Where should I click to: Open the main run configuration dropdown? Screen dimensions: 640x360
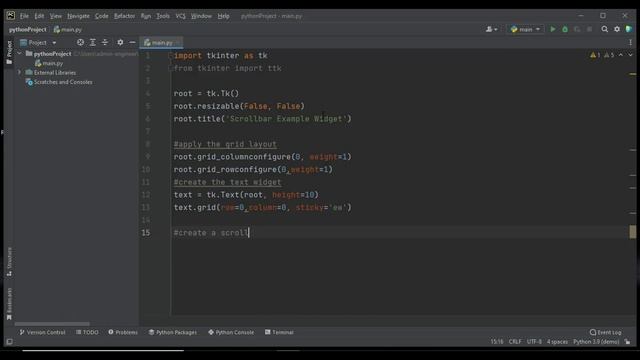525,29
